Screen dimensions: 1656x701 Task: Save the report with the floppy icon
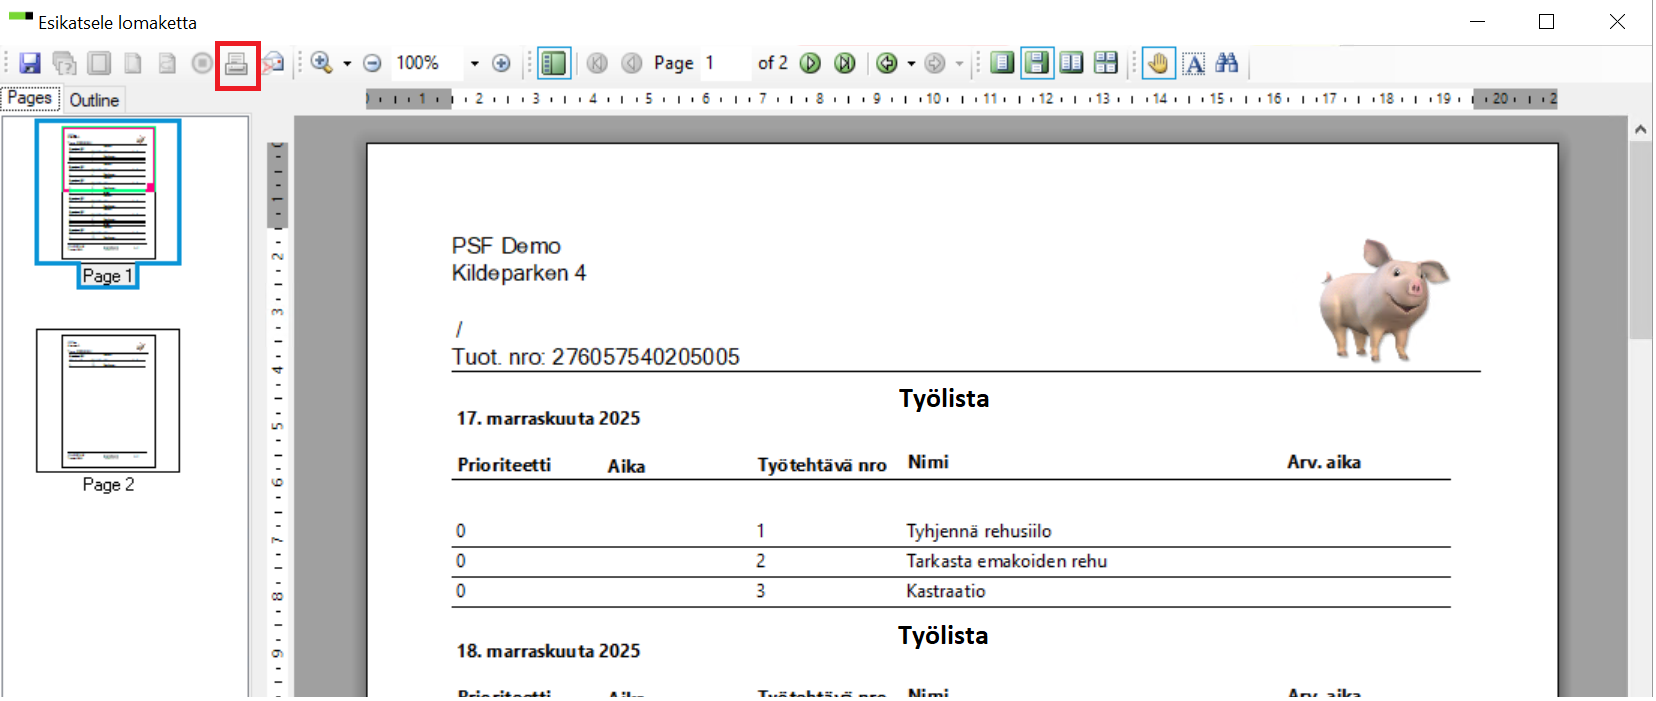pyautogui.click(x=30, y=64)
